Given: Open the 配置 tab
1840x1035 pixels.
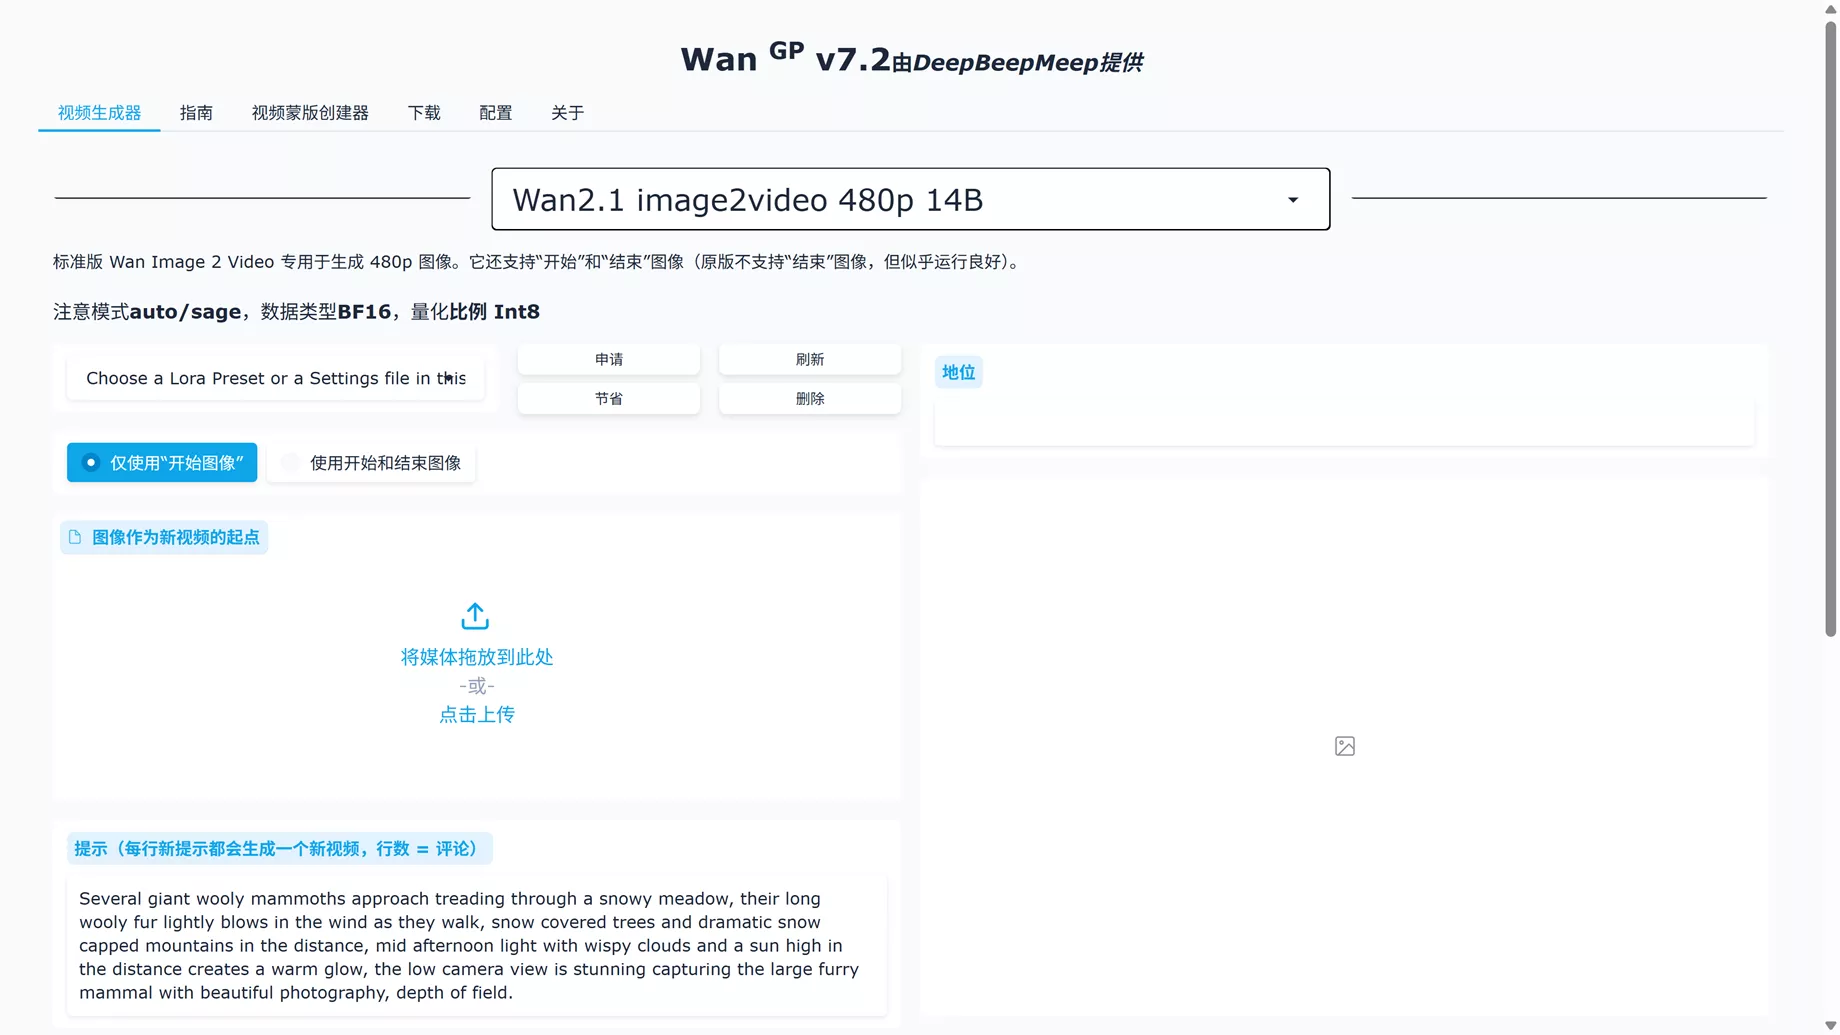Looking at the screenshot, I should pos(495,113).
